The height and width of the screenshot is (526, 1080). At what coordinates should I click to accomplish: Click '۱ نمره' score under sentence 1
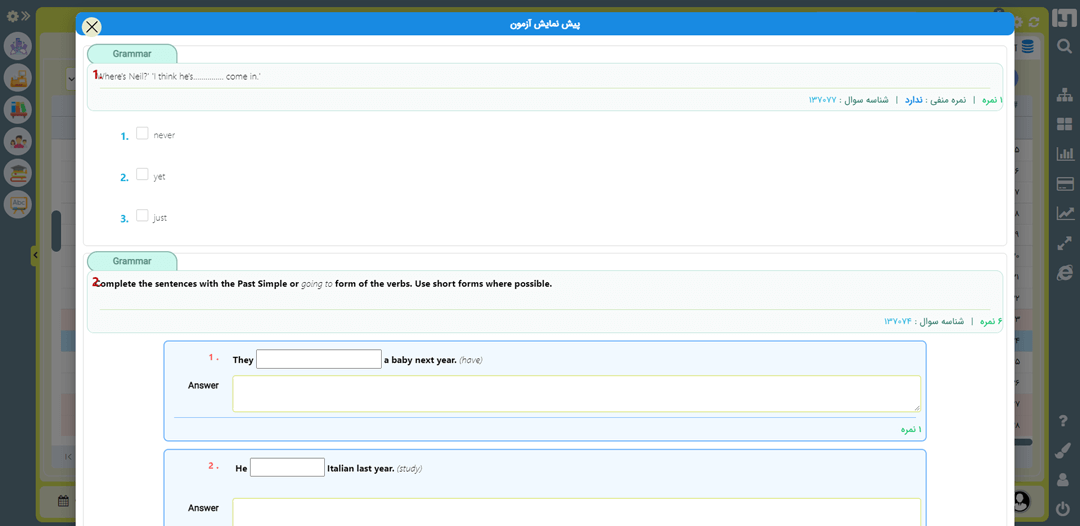coord(911,429)
